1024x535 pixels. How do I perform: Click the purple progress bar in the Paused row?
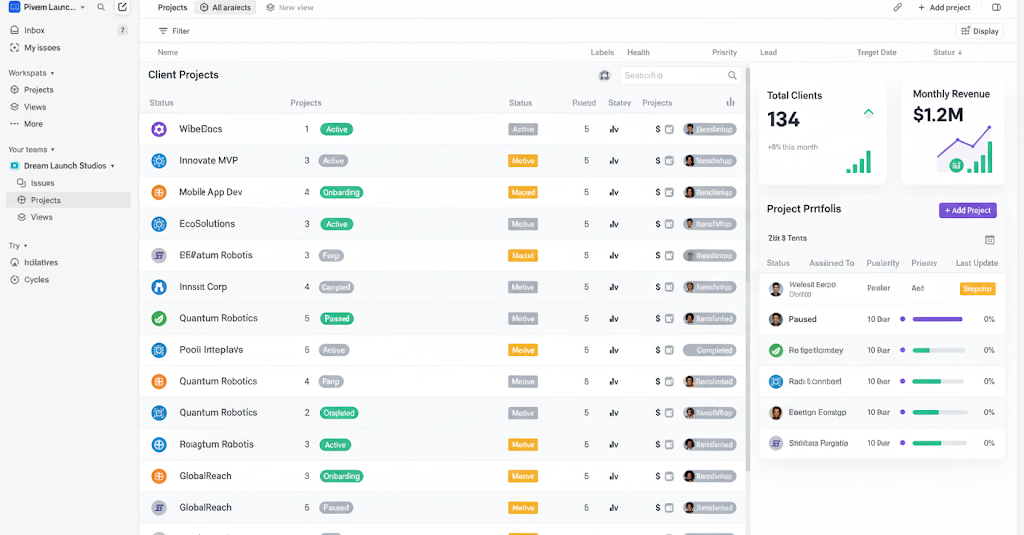point(938,319)
